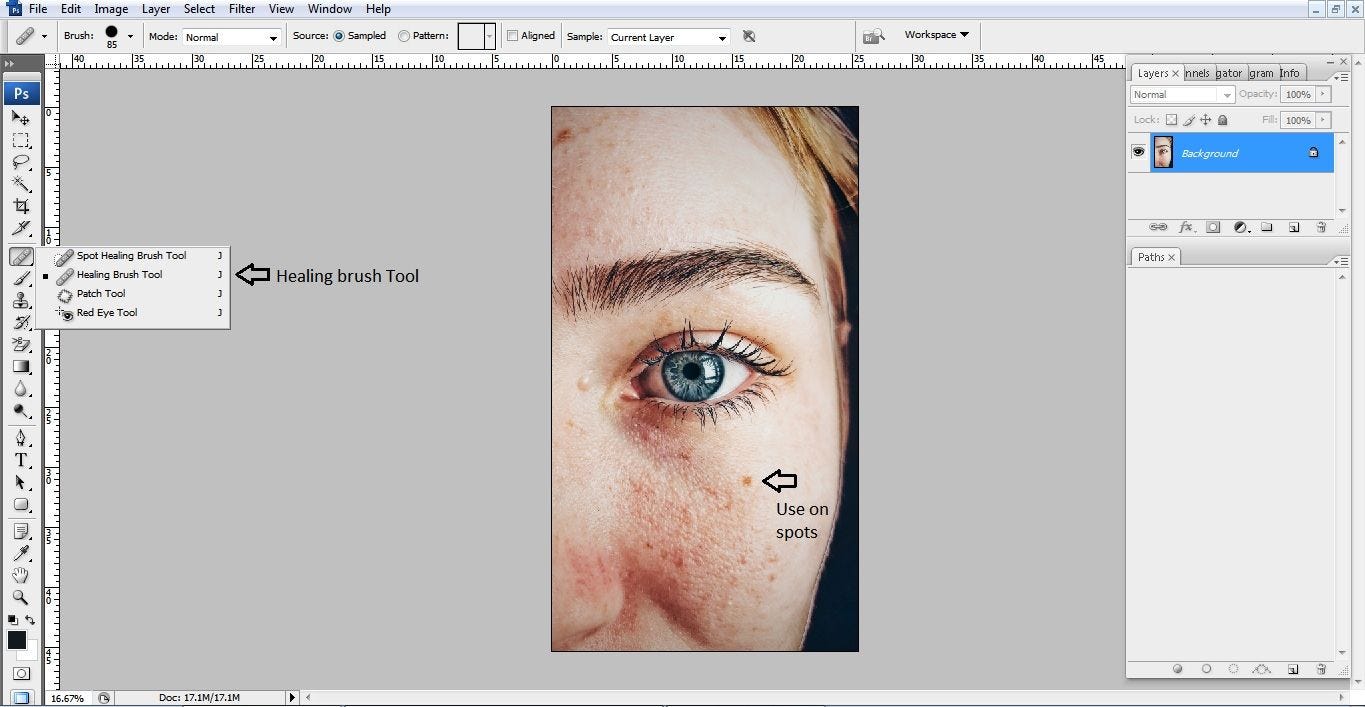Screen dimensions: 1365x707
Task: Select the Hand tool
Action: [21, 575]
